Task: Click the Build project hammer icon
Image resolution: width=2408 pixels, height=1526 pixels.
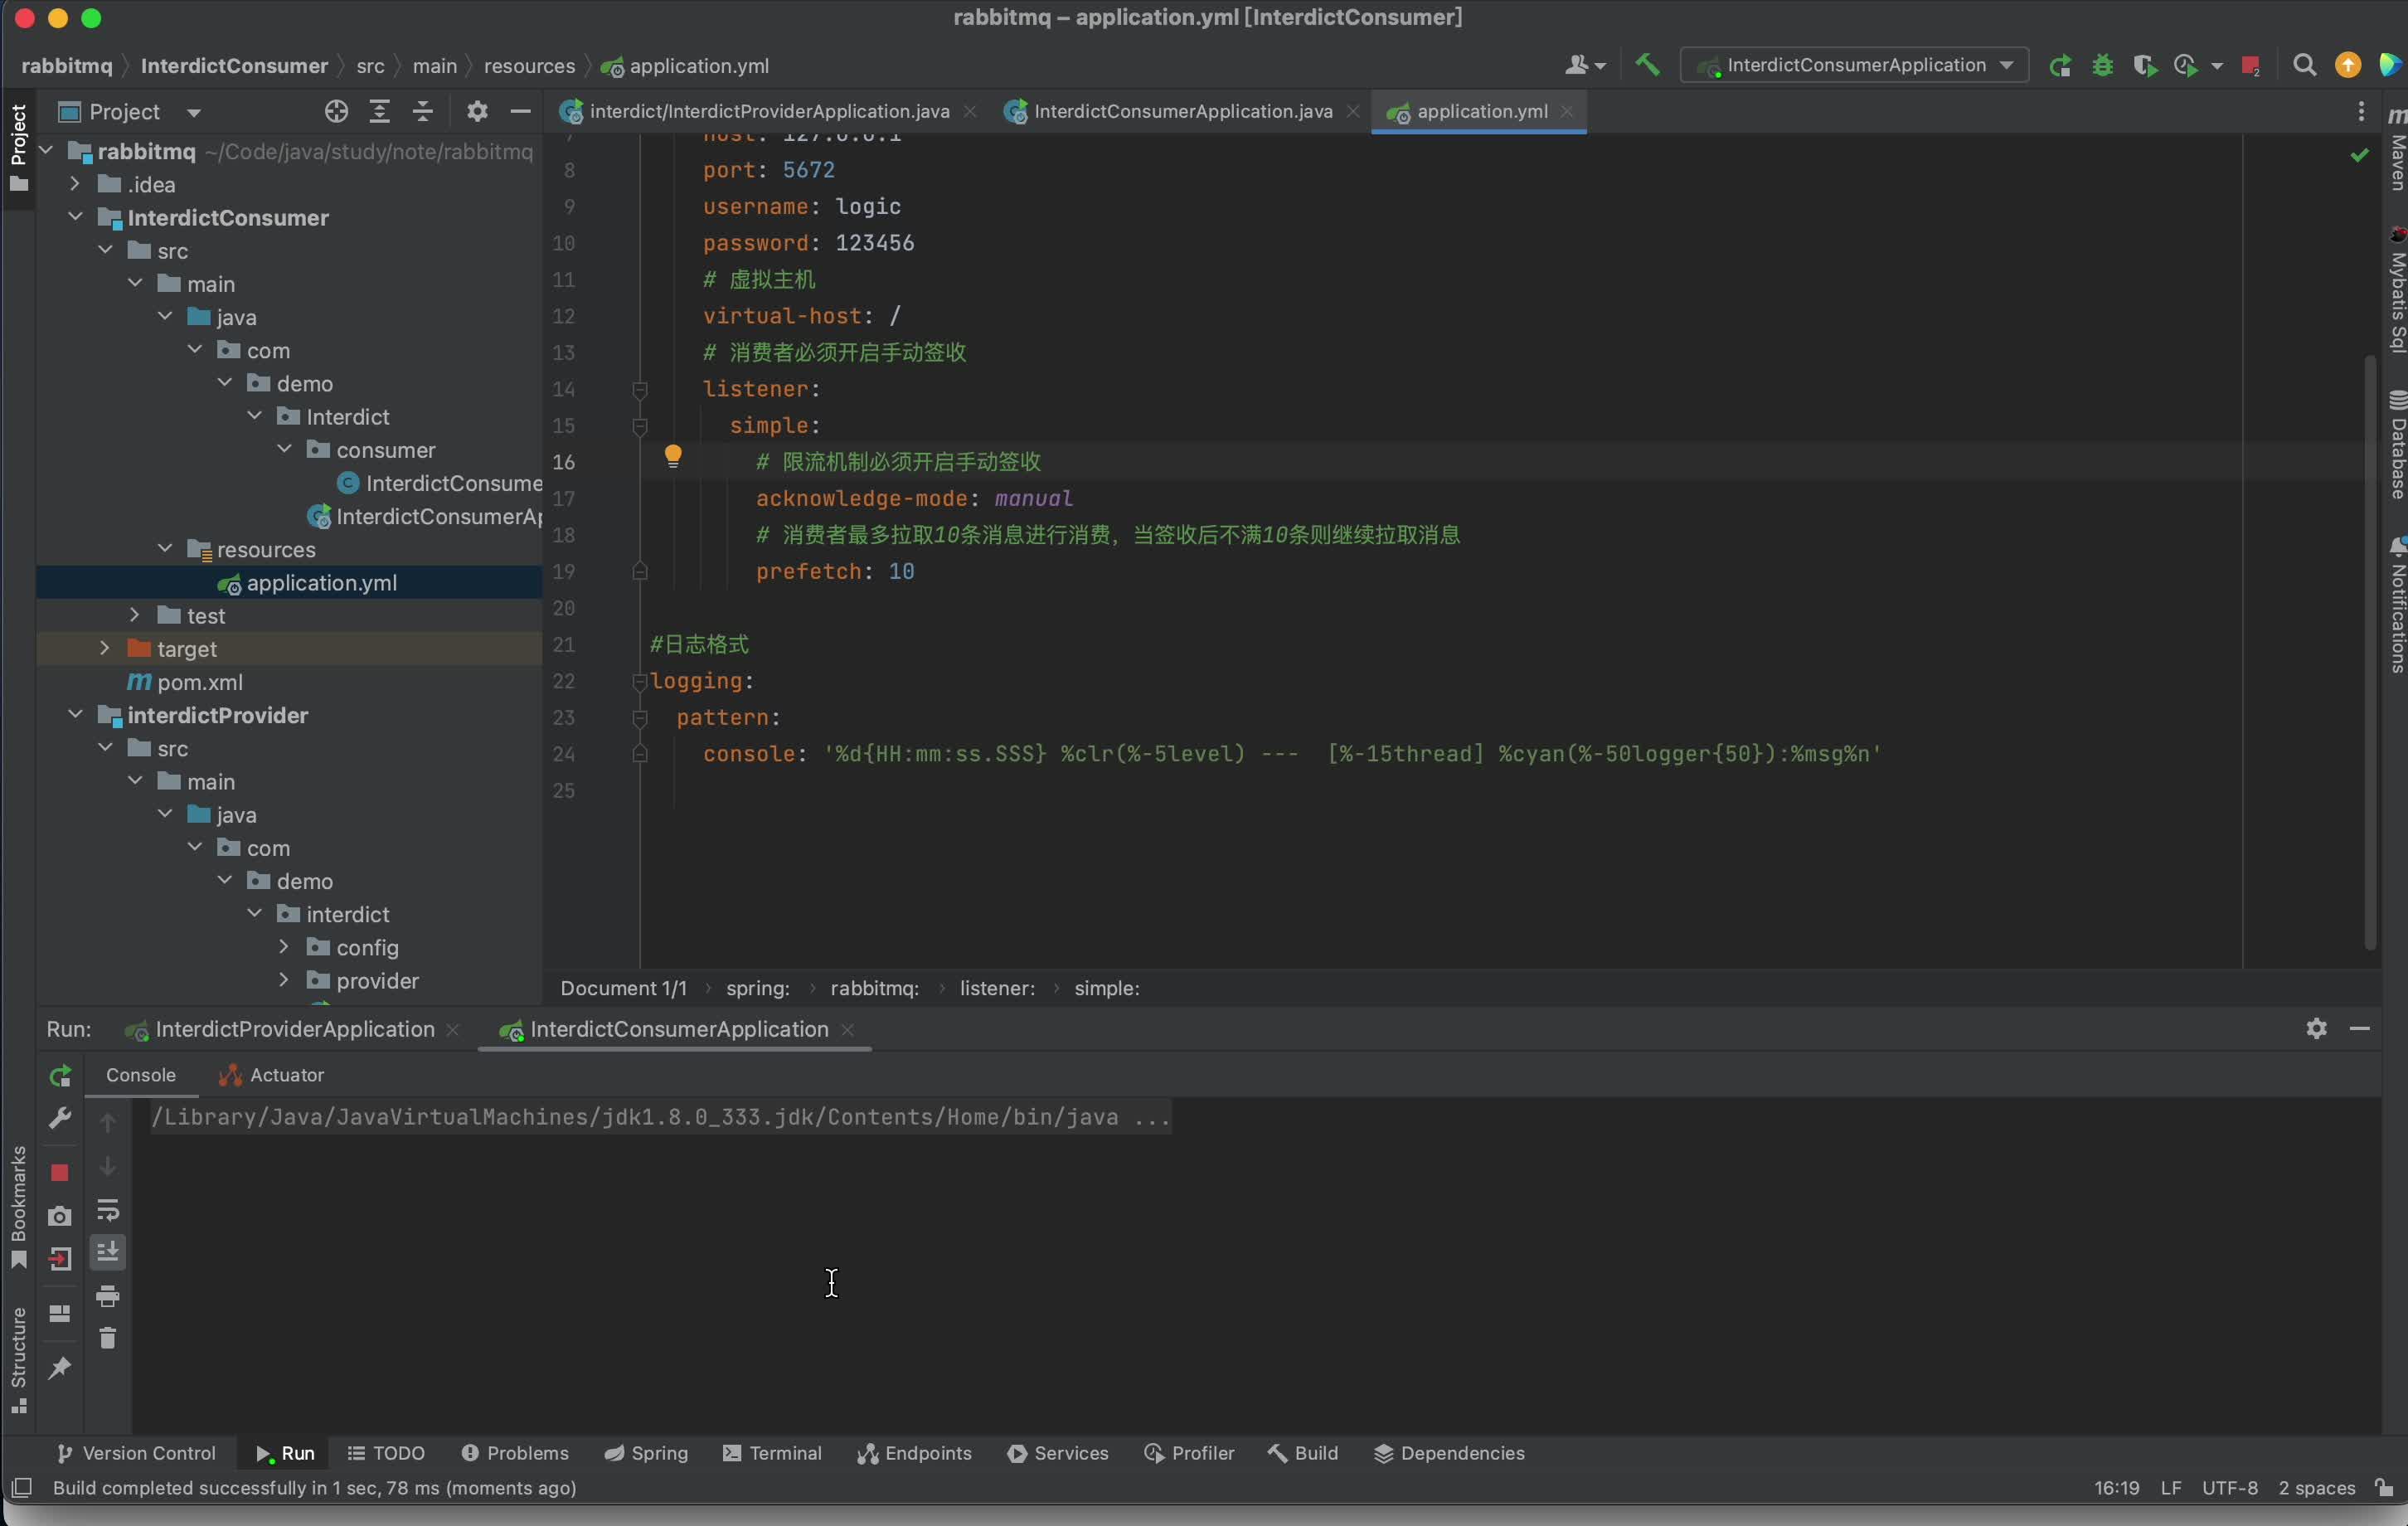Action: coord(1647,66)
